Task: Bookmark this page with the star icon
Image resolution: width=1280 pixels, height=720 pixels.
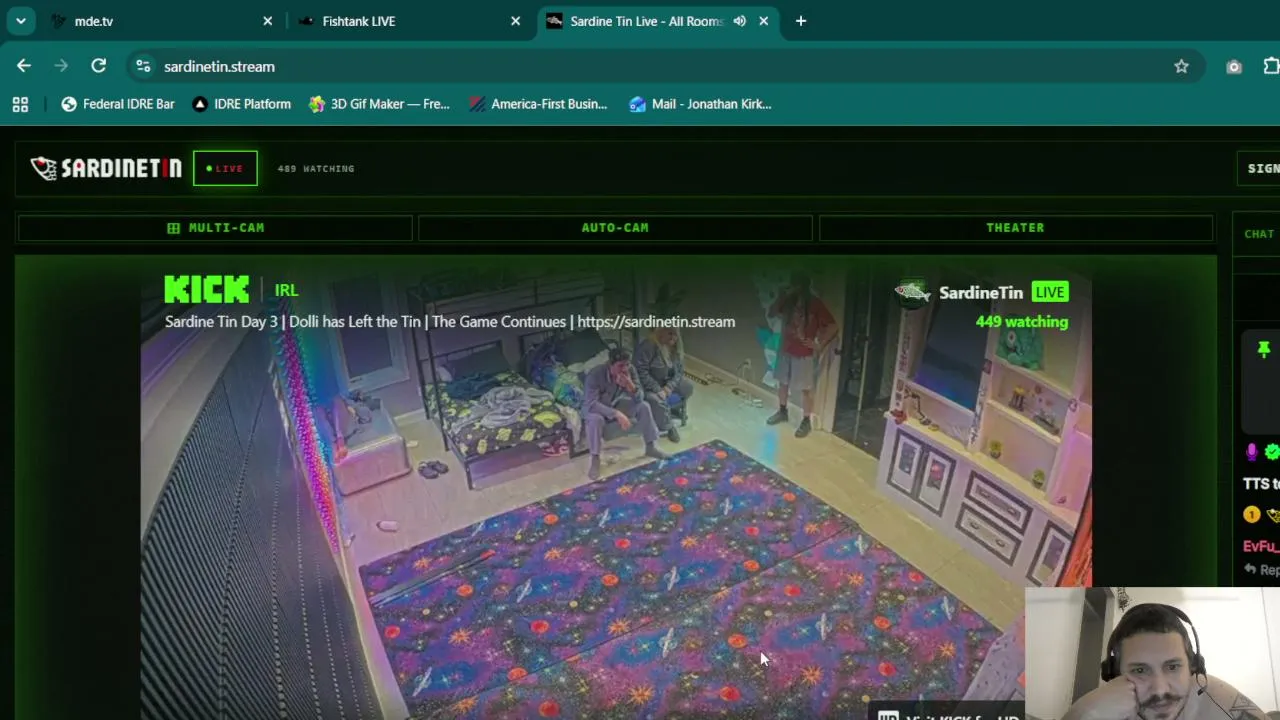Action: (x=1181, y=66)
